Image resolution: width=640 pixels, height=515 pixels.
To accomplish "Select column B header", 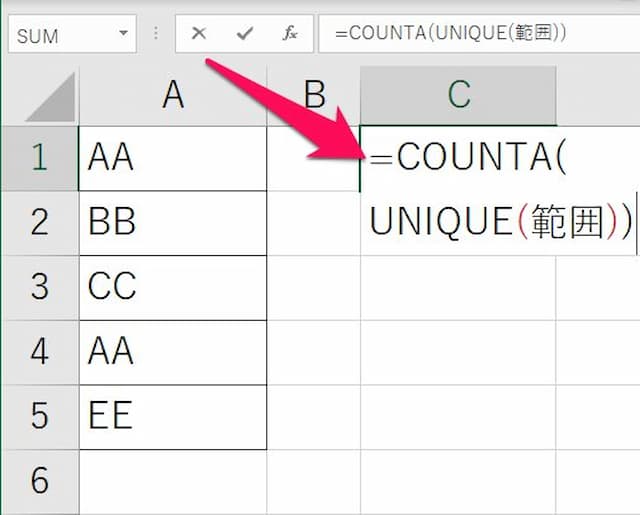I will pos(314,95).
